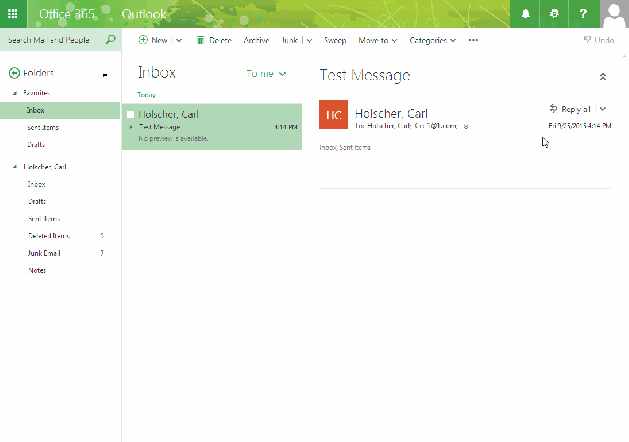Viewport: 629px width, 442px height.
Task: Expand the Test Message conversation arrow
Action: point(131,127)
